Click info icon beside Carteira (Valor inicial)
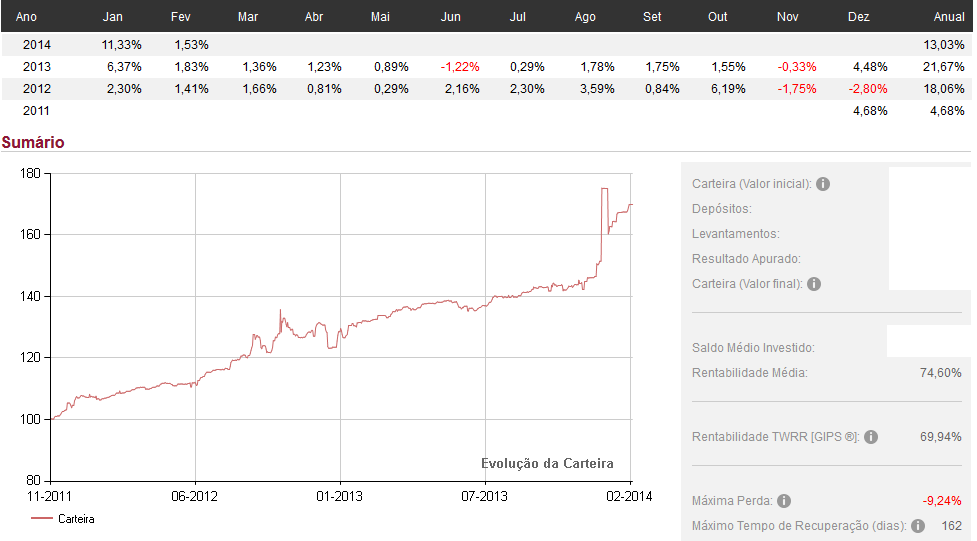Viewport: 977px width, 541px height. click(822, 184)
